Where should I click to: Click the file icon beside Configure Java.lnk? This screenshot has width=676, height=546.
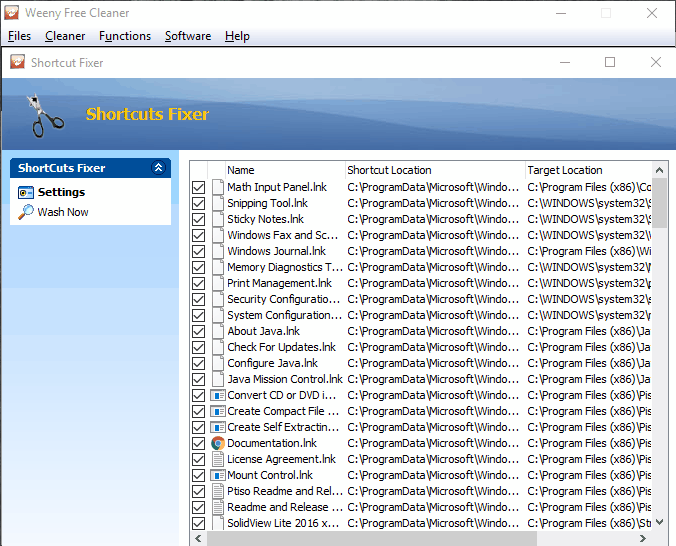click(x=218, y=363)
